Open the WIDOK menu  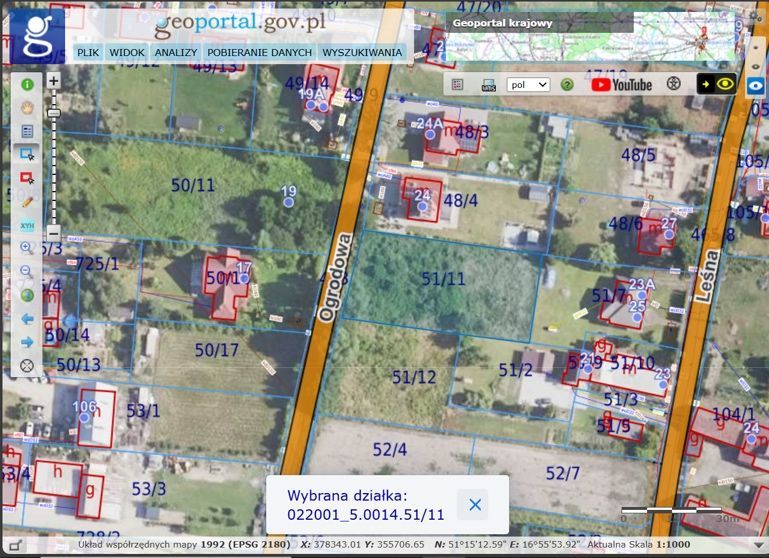tap(127, 52)
